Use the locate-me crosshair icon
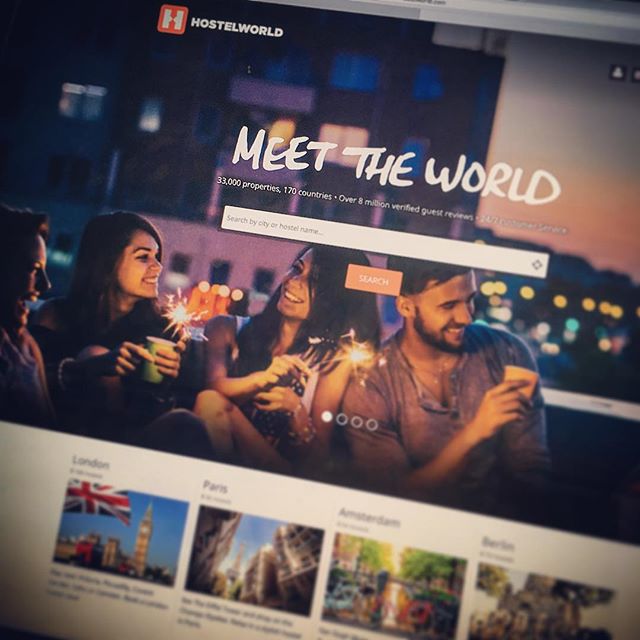640x640 pixels. [537, 264]
